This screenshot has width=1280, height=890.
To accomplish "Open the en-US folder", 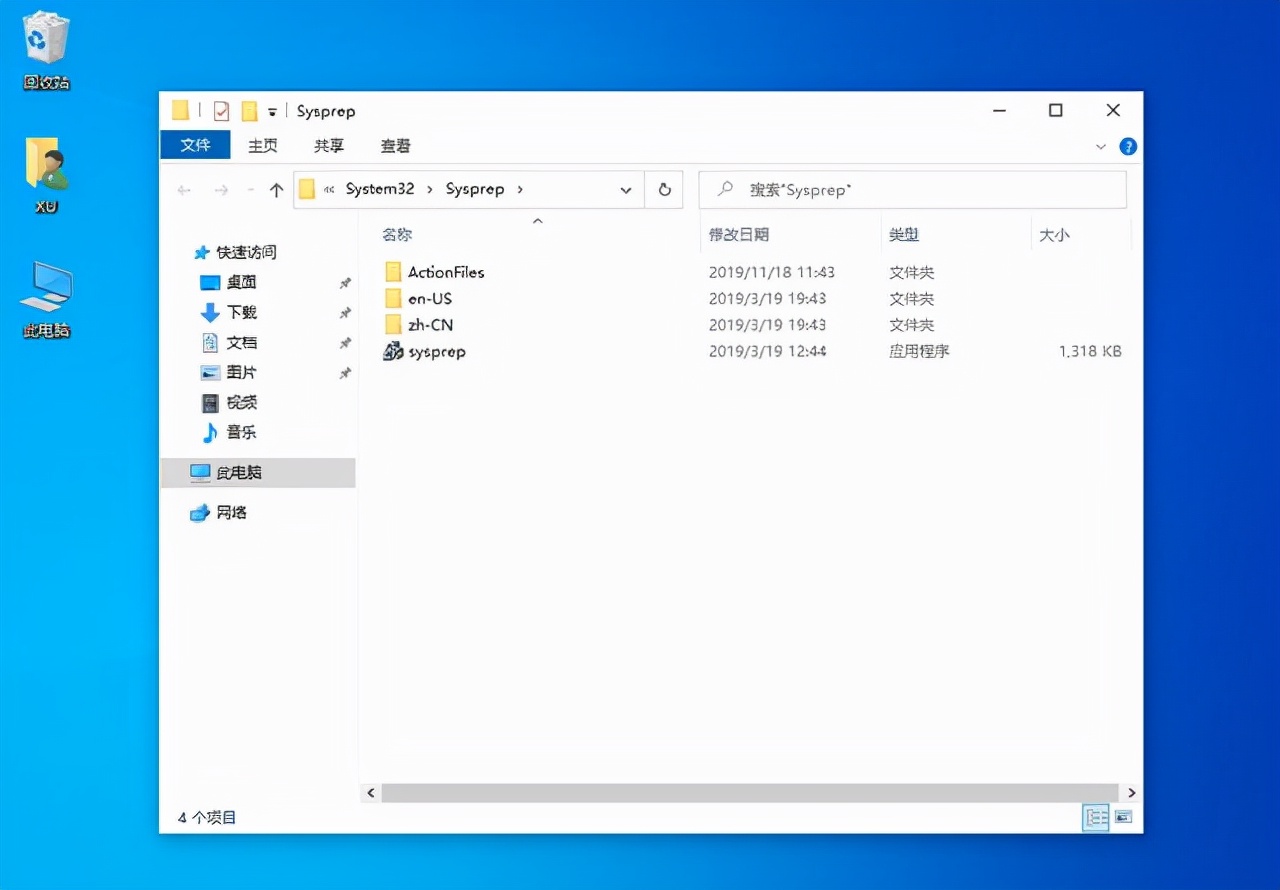I will coord(426,298).
